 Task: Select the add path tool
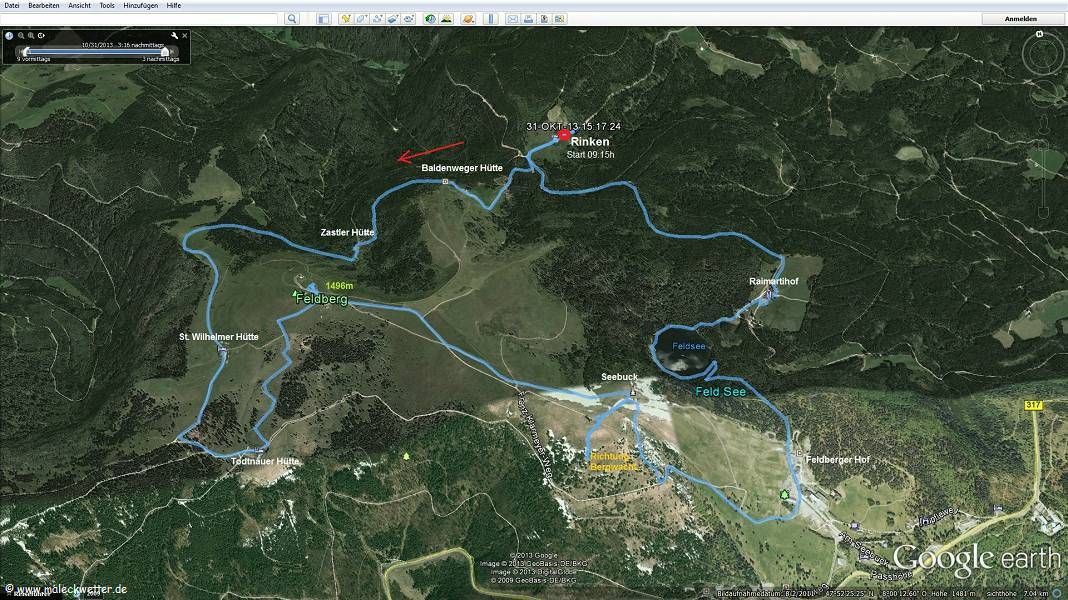pyautogui.click(x=378, y=19)
